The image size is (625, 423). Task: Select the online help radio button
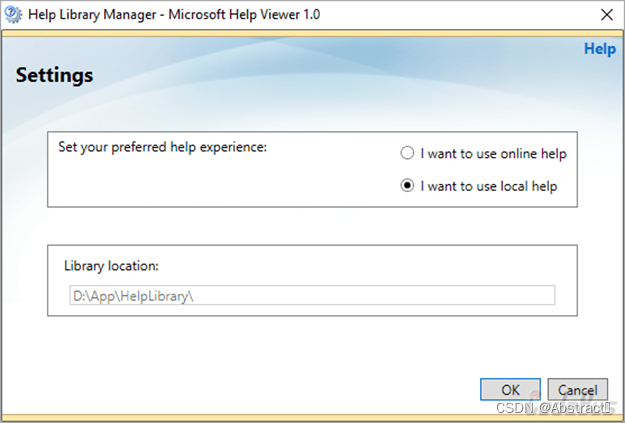pos(407,153)
